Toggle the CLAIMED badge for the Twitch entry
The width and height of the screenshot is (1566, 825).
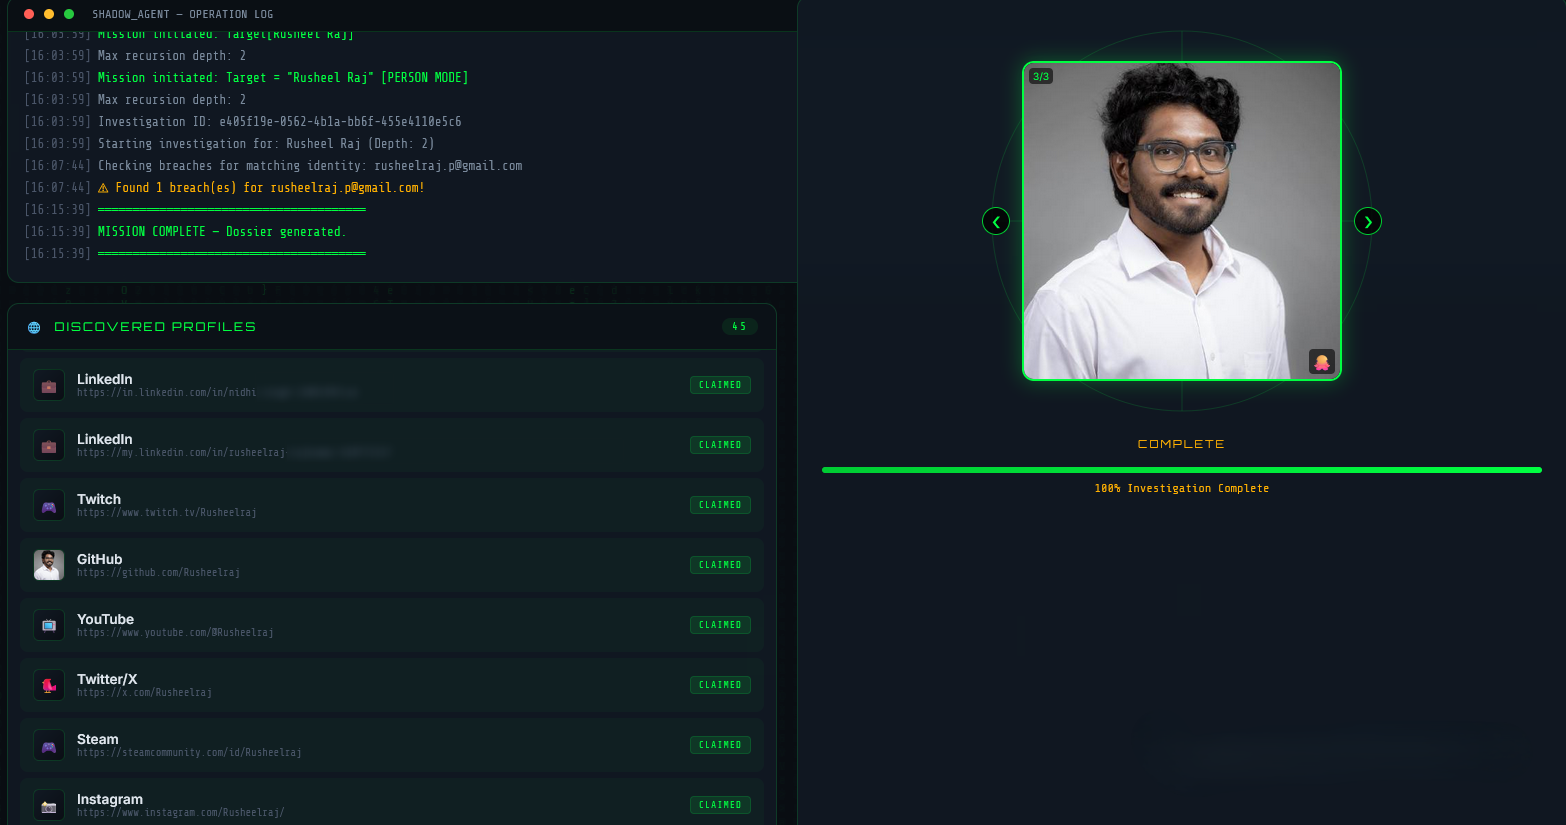pos(720,504)
